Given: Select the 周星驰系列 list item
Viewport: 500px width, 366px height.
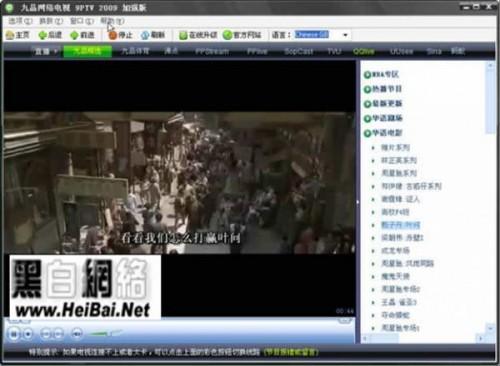Looking at the screenshot, I should point(399,173).
